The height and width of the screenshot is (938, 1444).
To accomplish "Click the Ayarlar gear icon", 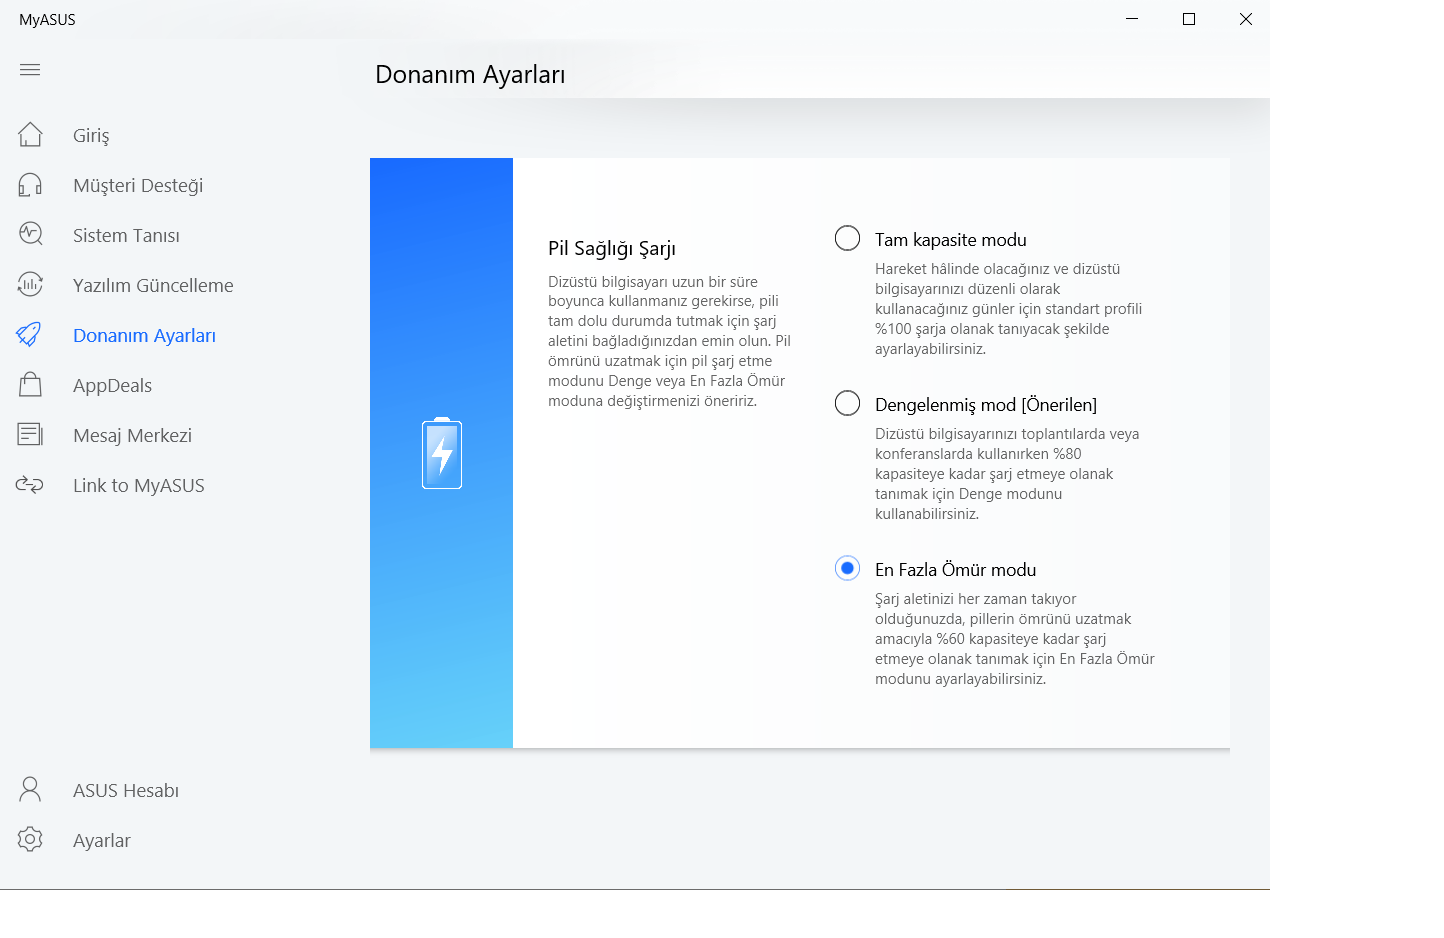I will tap(30, 839).
